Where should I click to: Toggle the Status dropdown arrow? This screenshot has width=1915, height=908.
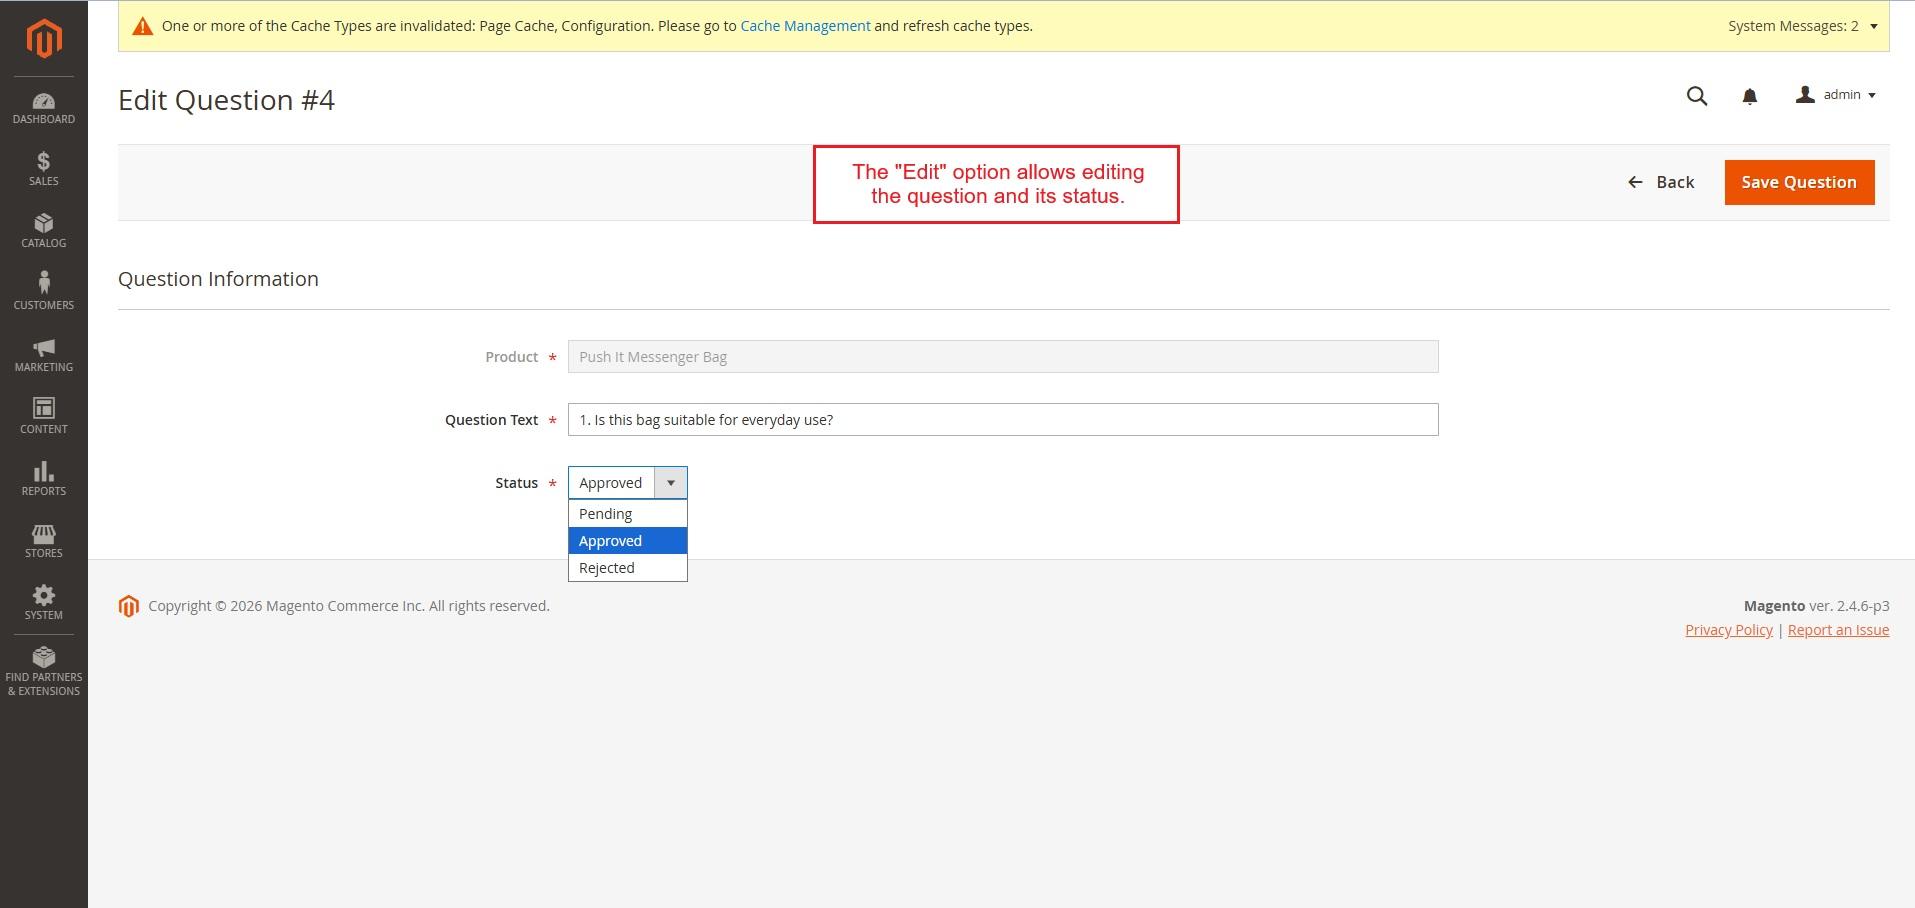(670, 483)
